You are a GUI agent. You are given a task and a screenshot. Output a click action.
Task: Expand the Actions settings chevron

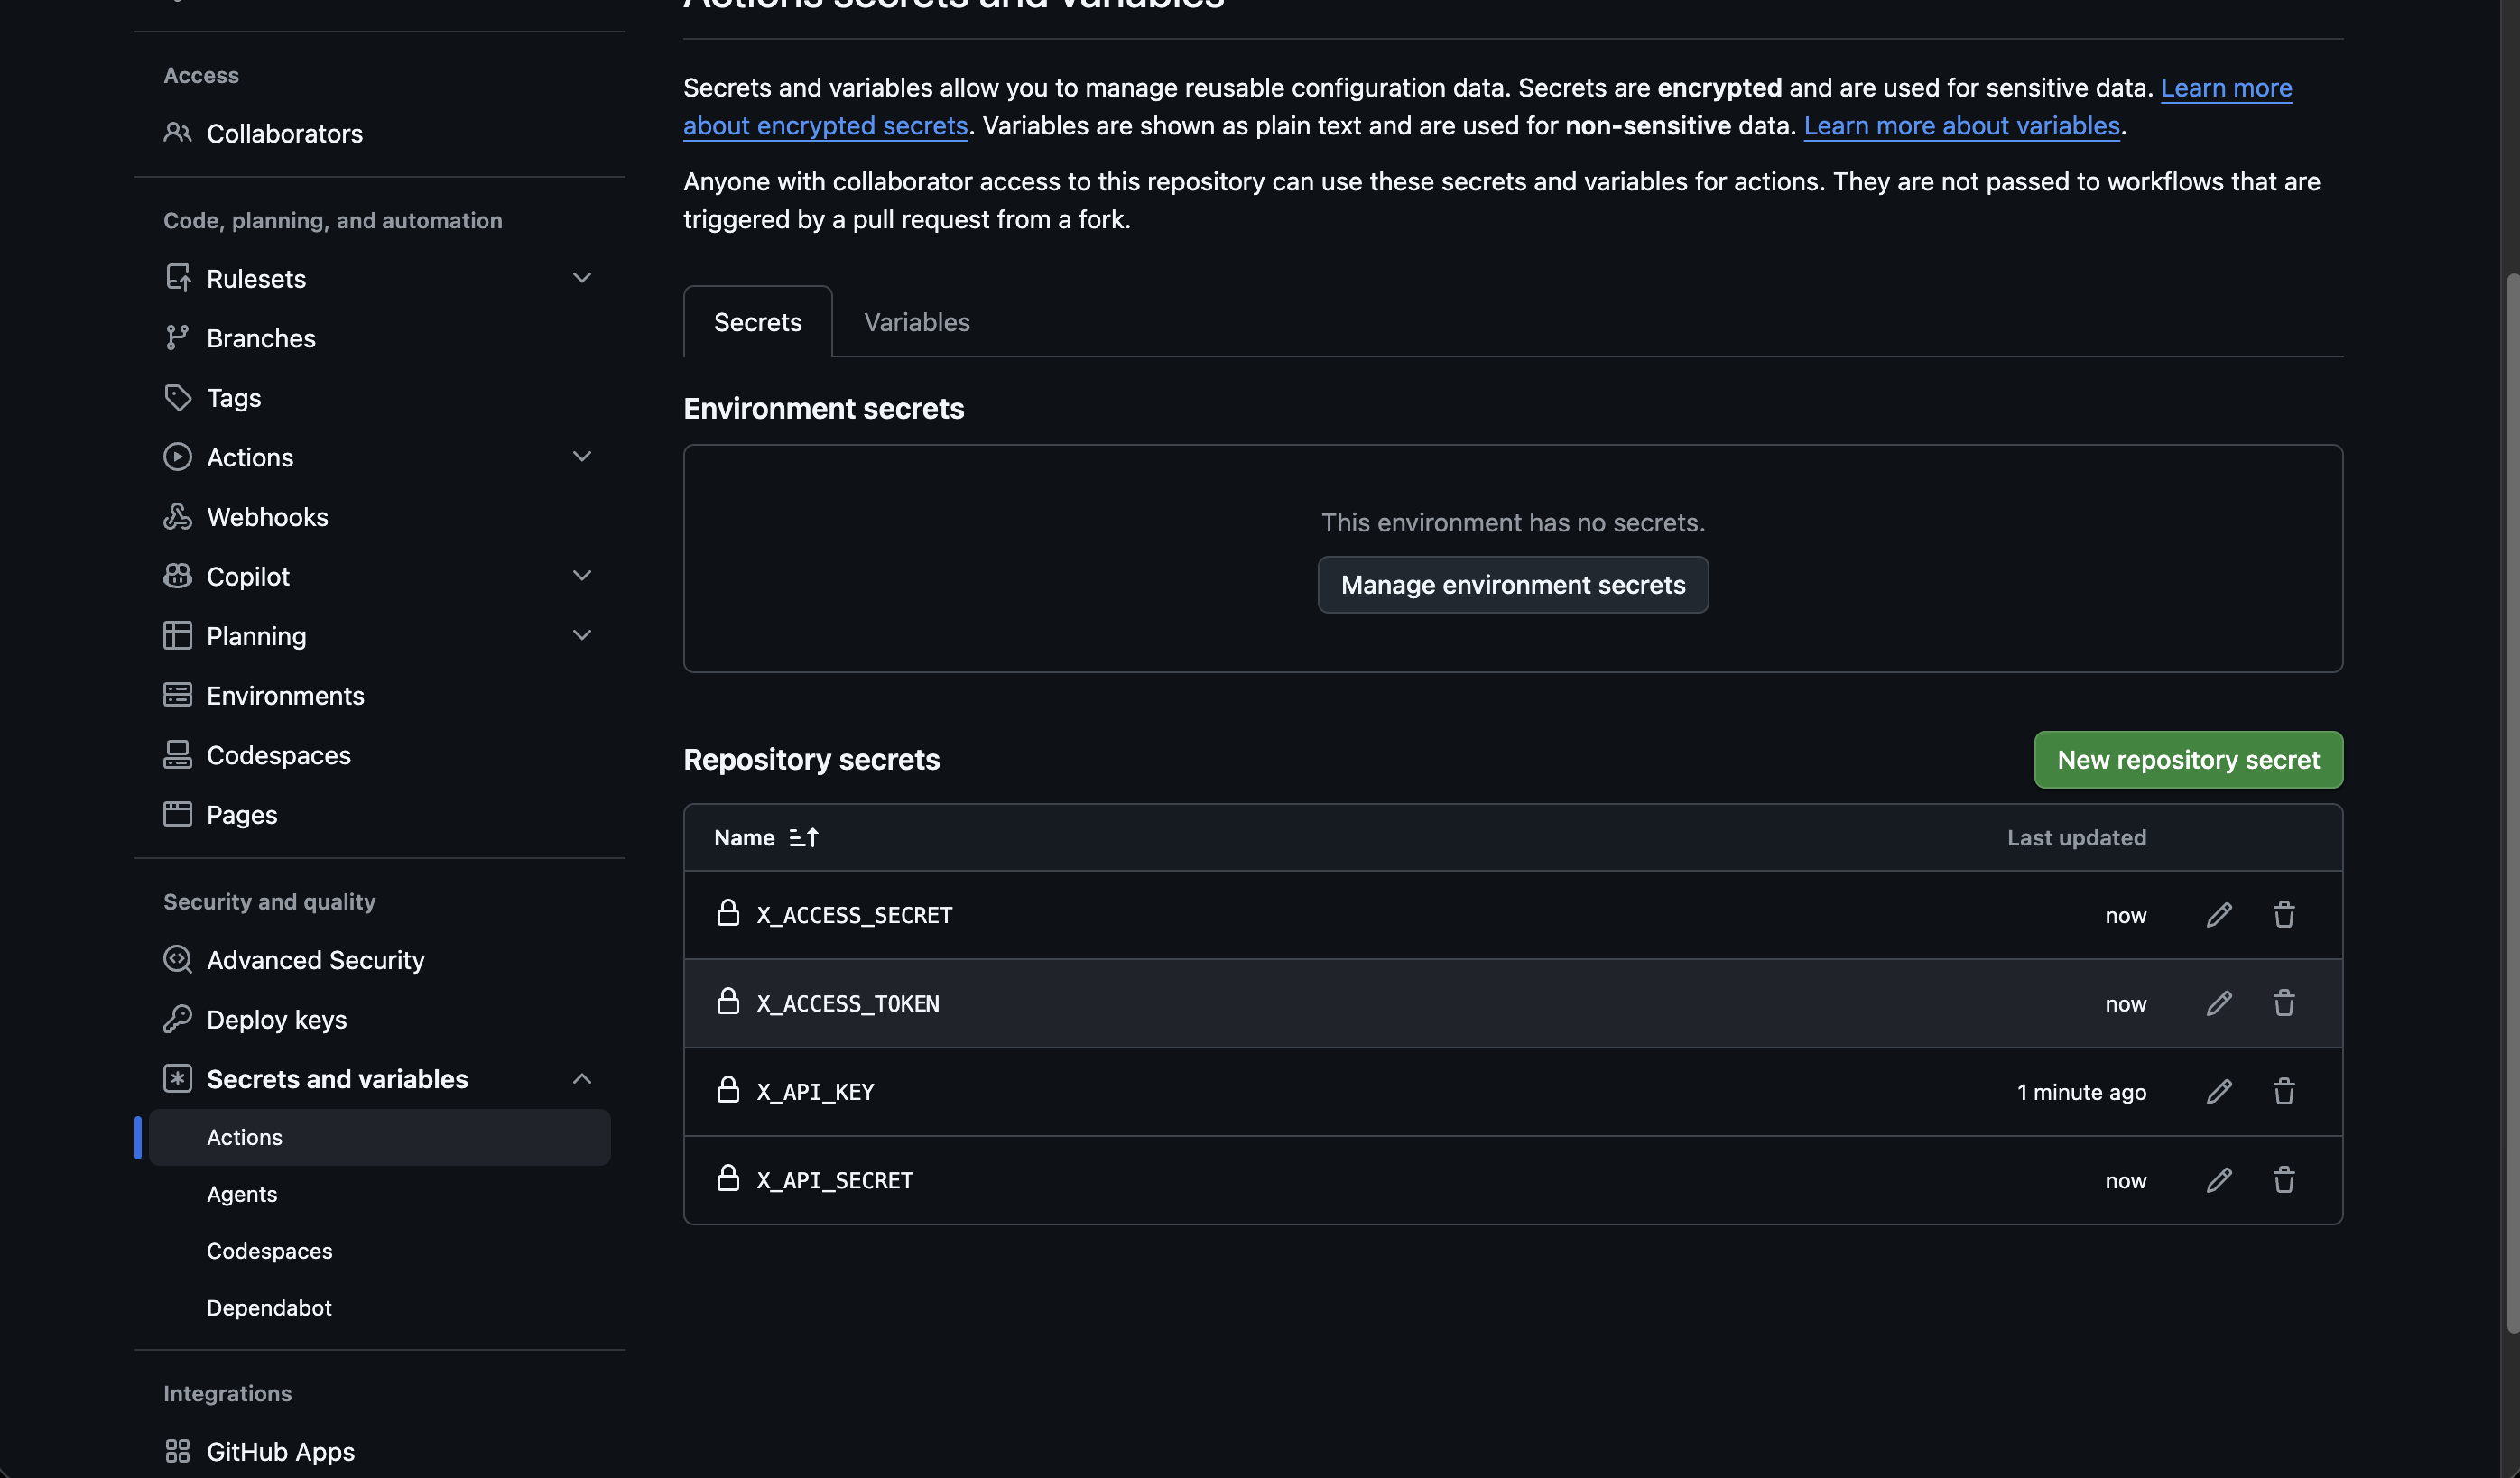tap(581, 457)
